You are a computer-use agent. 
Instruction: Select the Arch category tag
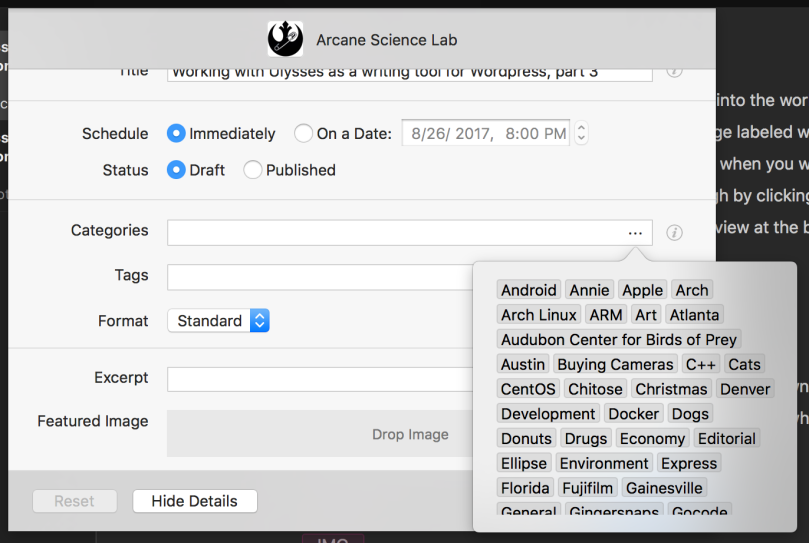click(x=692, y=290)
